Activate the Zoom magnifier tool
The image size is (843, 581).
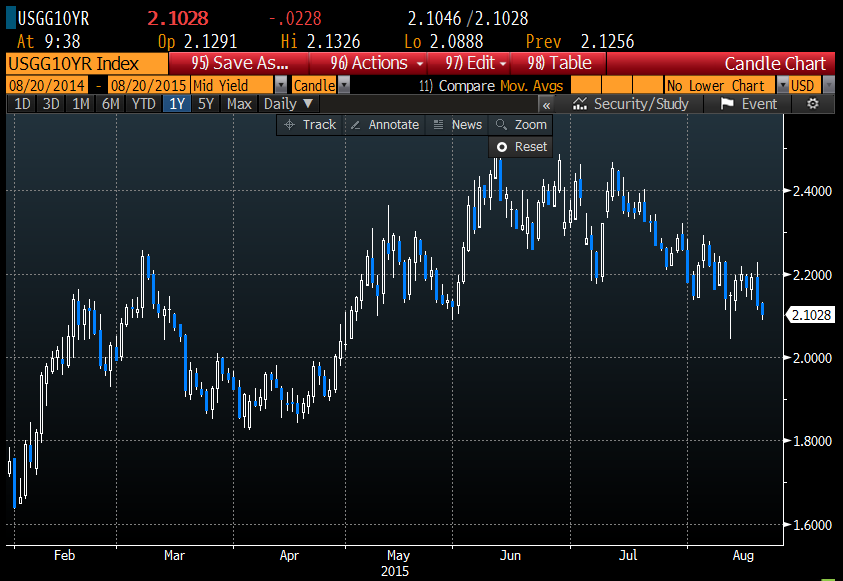[x=520, y=124]
